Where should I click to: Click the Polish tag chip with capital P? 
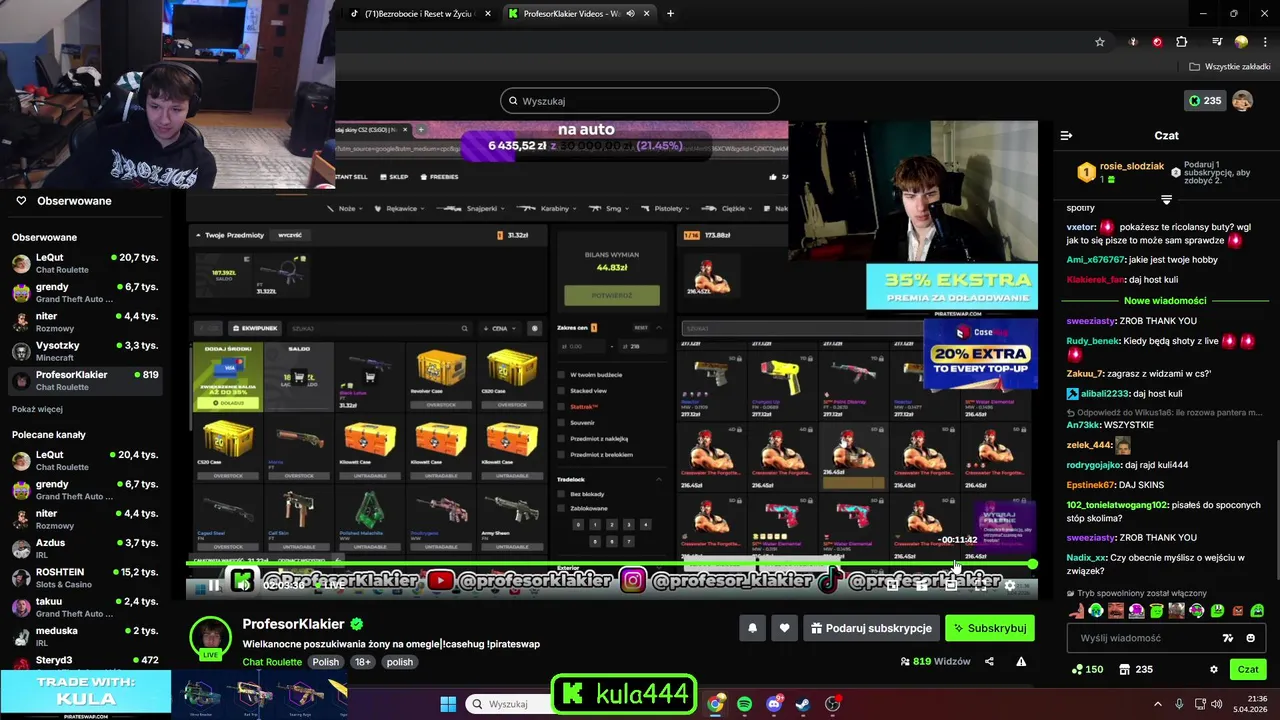point(326,662)
